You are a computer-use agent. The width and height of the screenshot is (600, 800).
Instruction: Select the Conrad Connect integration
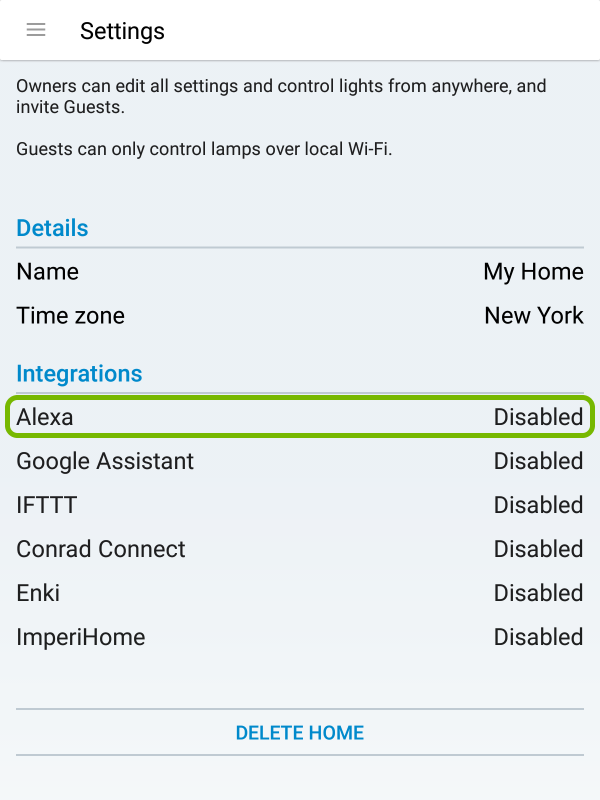[300, 549]
